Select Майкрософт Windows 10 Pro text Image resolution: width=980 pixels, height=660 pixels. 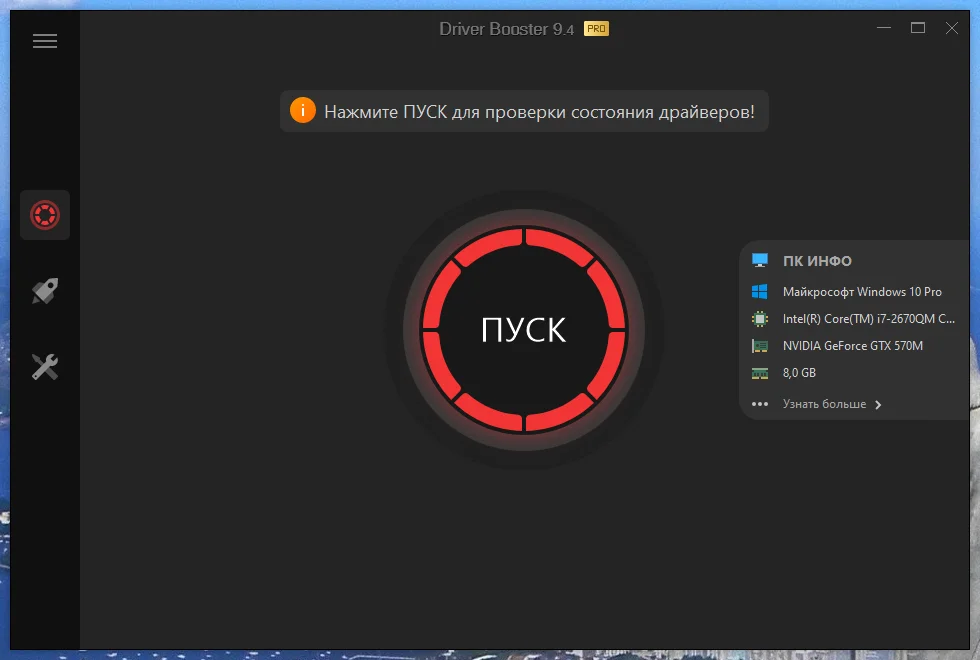tap(862, 292)
